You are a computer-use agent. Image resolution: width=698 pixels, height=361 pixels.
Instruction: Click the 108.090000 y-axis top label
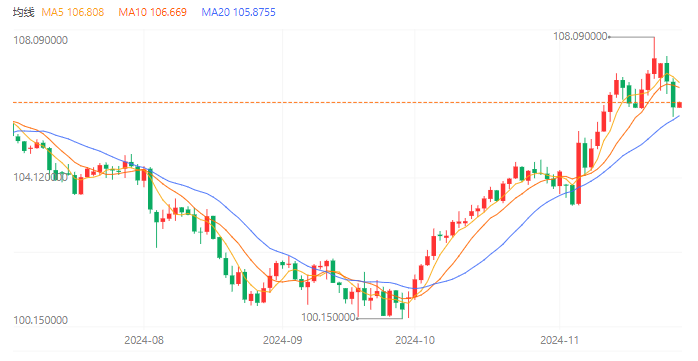point(41,41)
